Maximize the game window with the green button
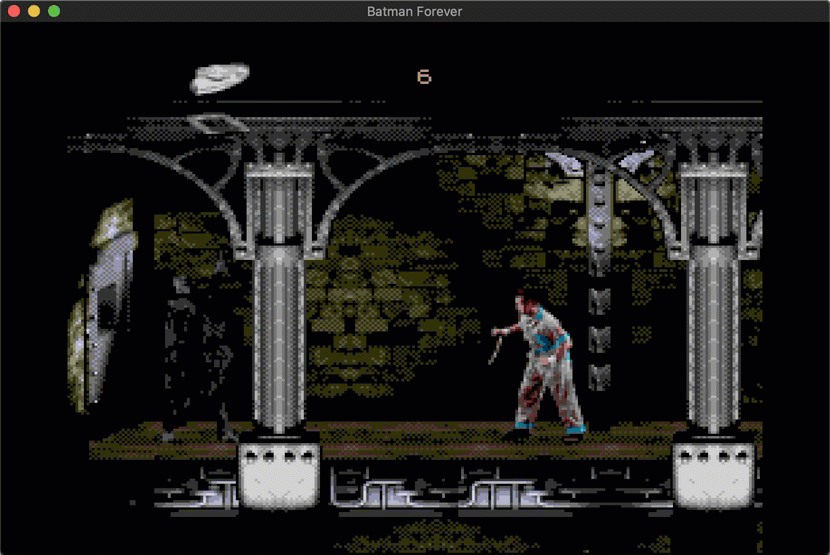830x555 pixels. click(x=54, y=11)
